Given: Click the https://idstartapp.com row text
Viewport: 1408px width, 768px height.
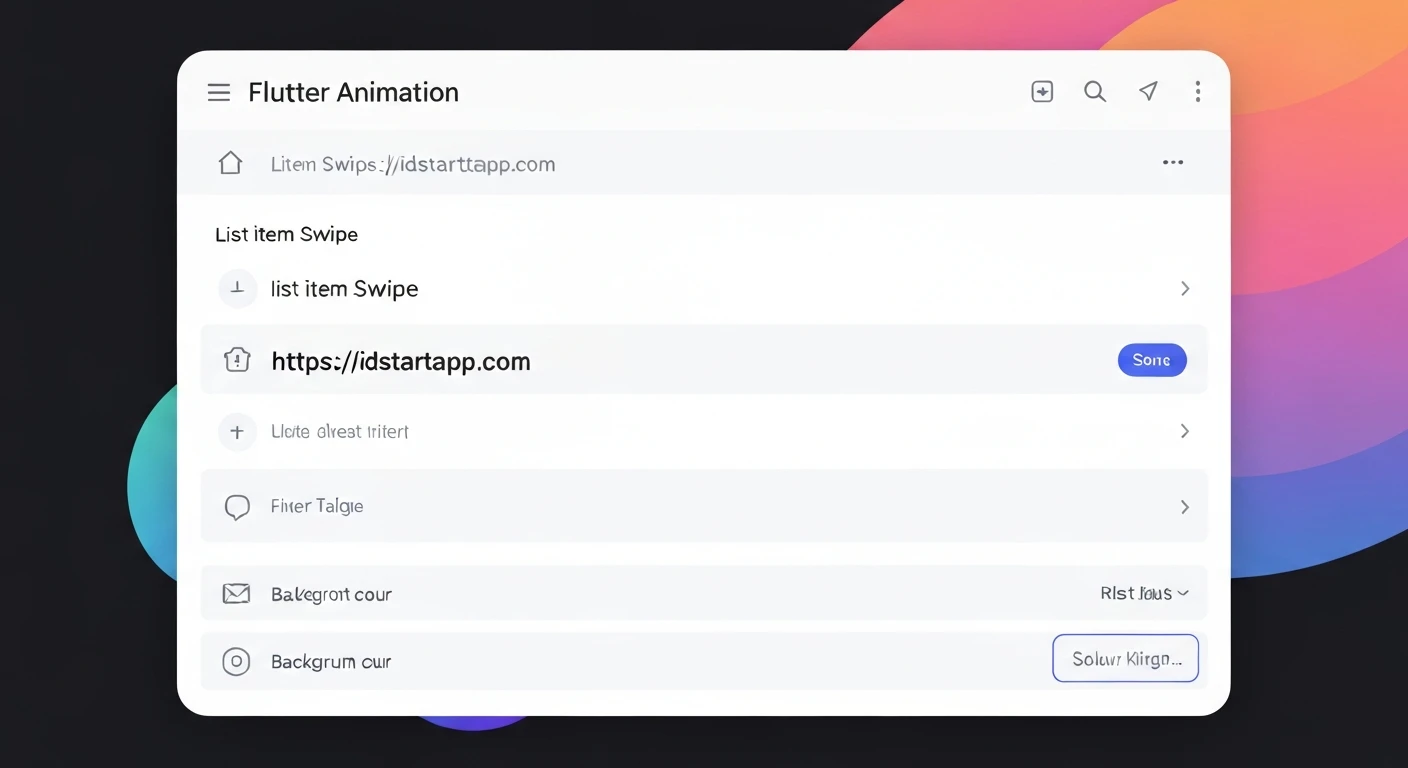Looking at the screenshot, I should point(401,361).
